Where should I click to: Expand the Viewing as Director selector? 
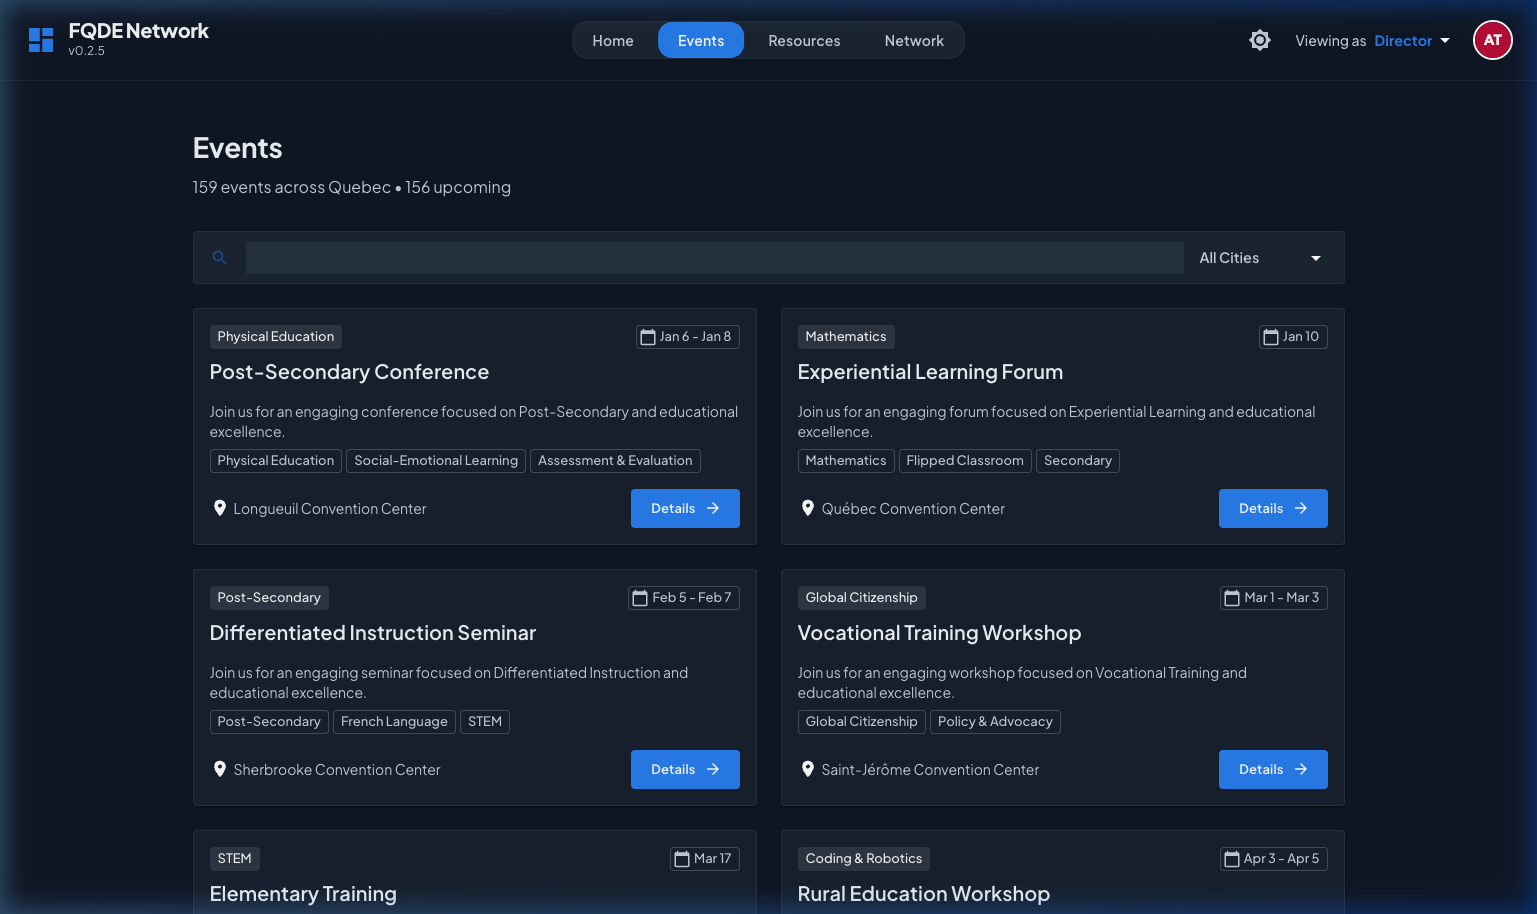pos(1410,40)
